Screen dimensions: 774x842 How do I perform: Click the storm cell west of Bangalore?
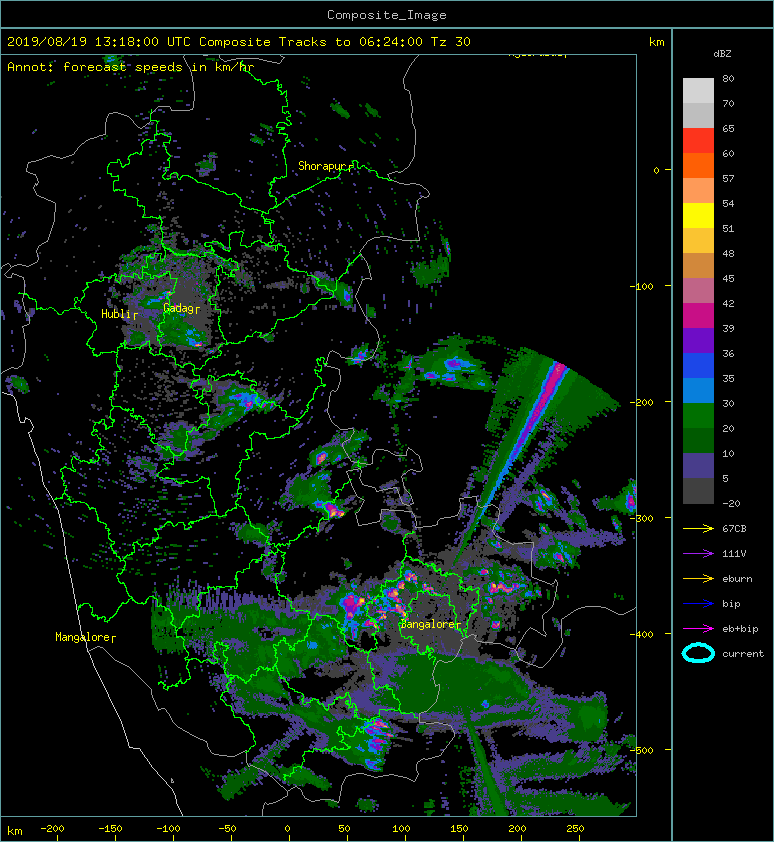tap(353, 606)
